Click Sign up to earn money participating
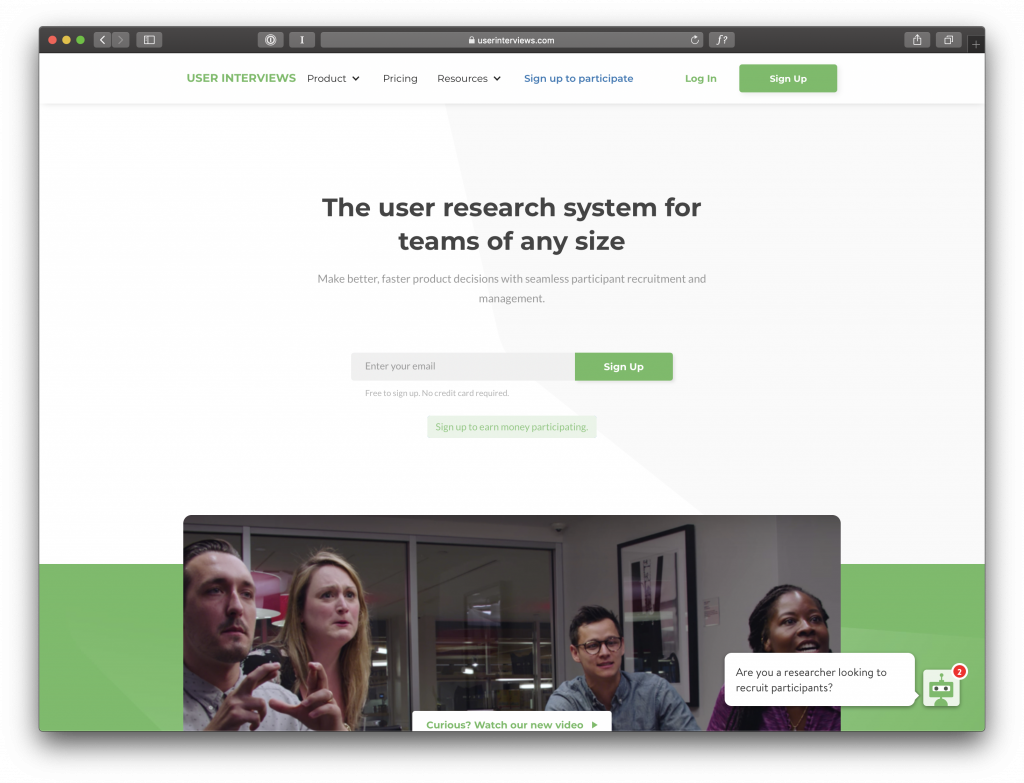Image resolution: width=1024 pixels, height=783 pixels. tap(511, 426)
